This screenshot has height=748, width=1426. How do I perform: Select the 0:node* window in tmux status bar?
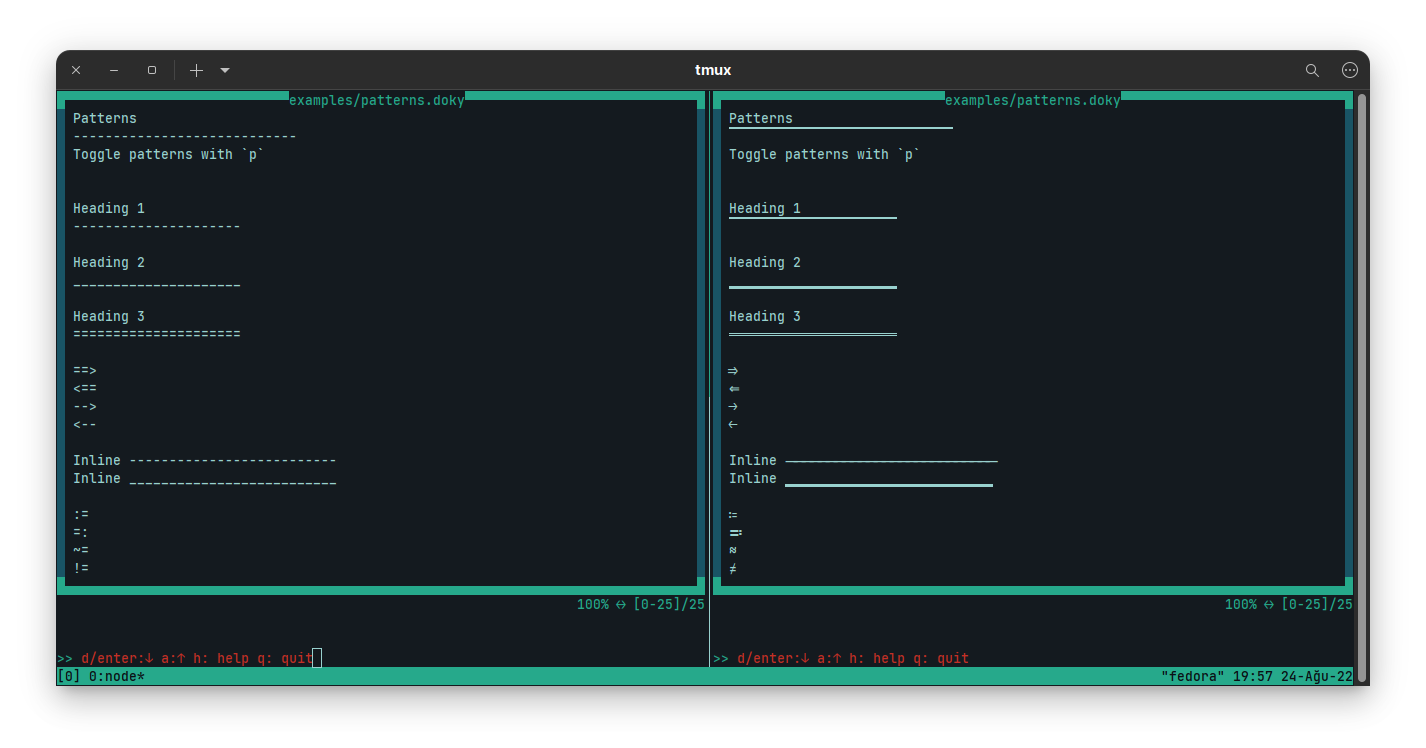click(116, 677)
